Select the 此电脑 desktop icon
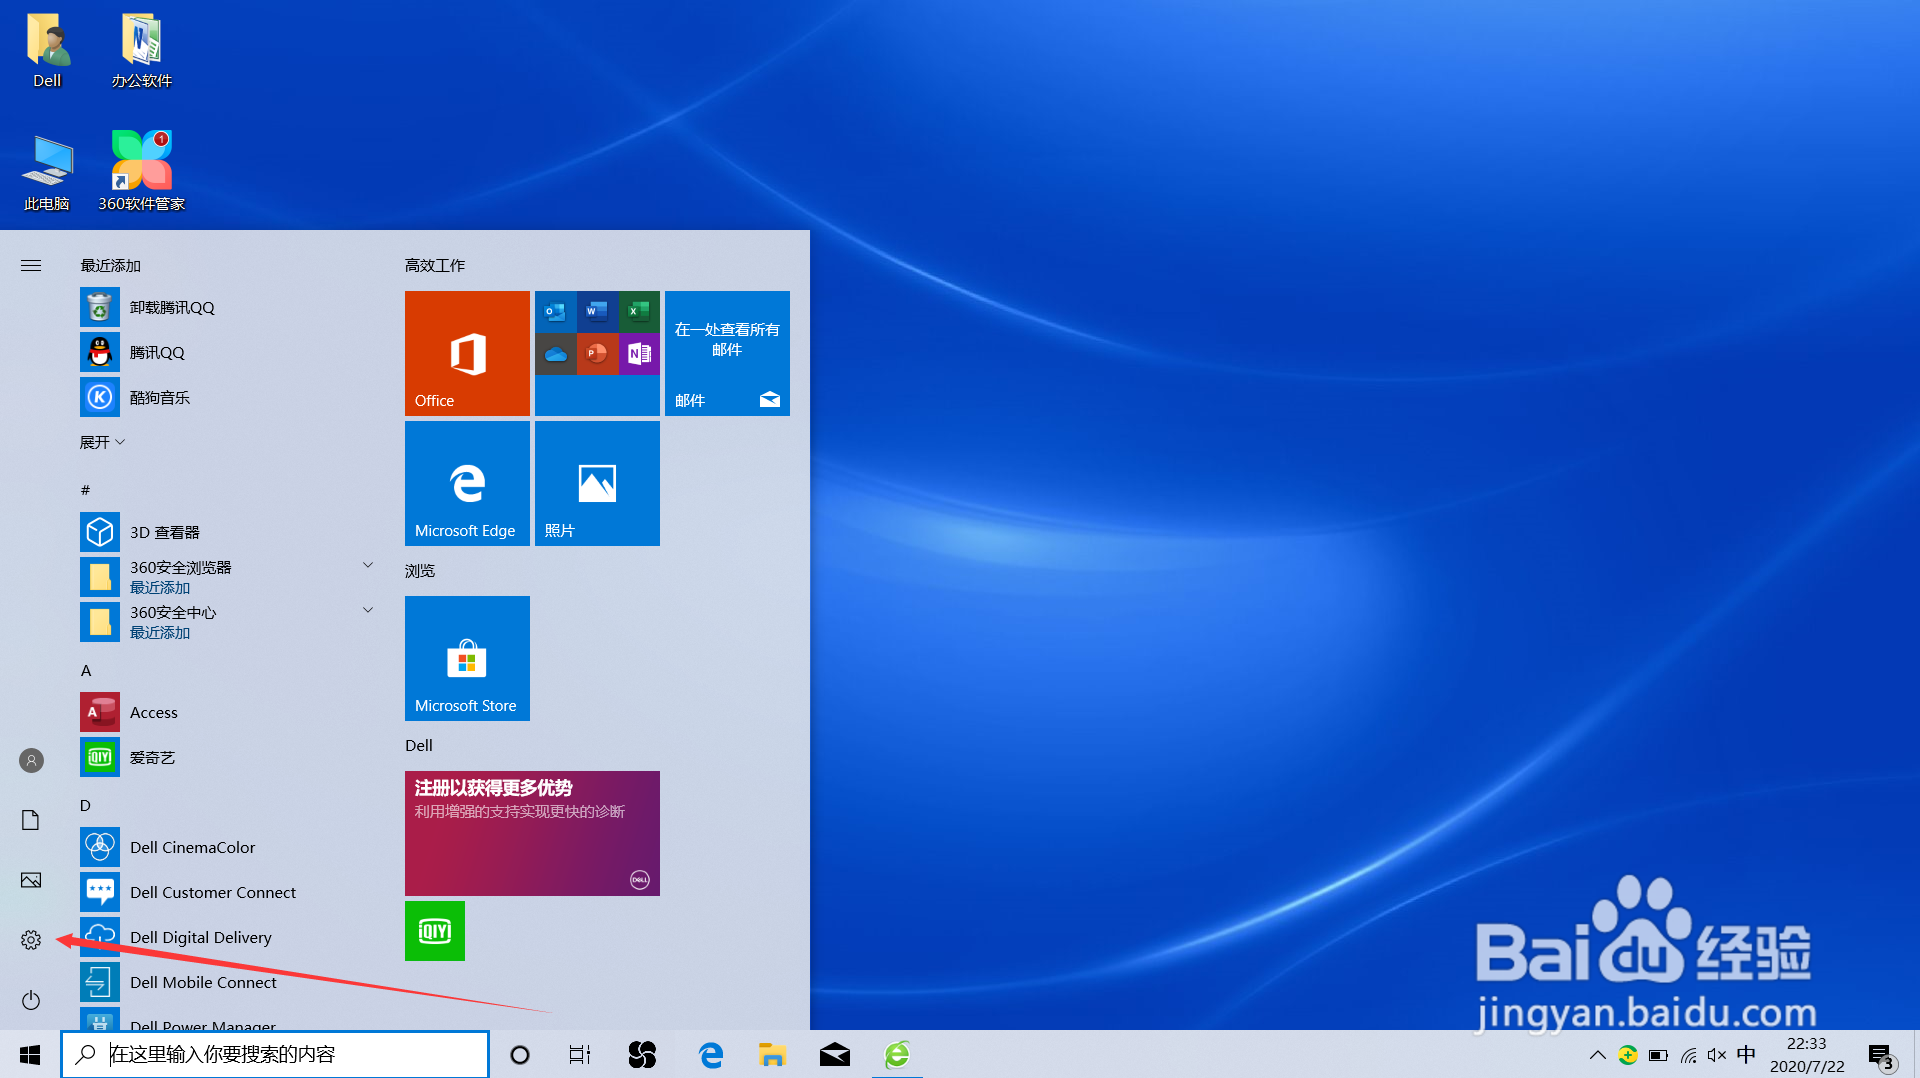Screen dimensions: 1920x1078 pos(47,173)
